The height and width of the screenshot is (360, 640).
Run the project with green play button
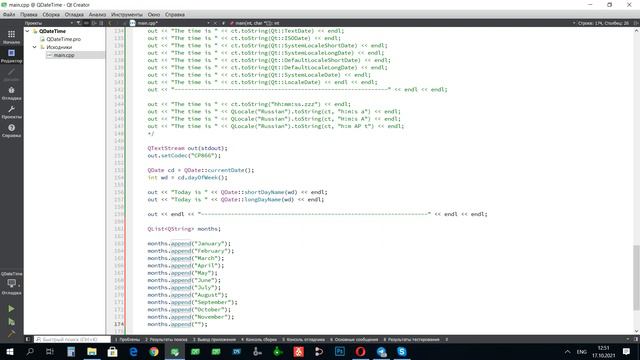coord(11,309)
